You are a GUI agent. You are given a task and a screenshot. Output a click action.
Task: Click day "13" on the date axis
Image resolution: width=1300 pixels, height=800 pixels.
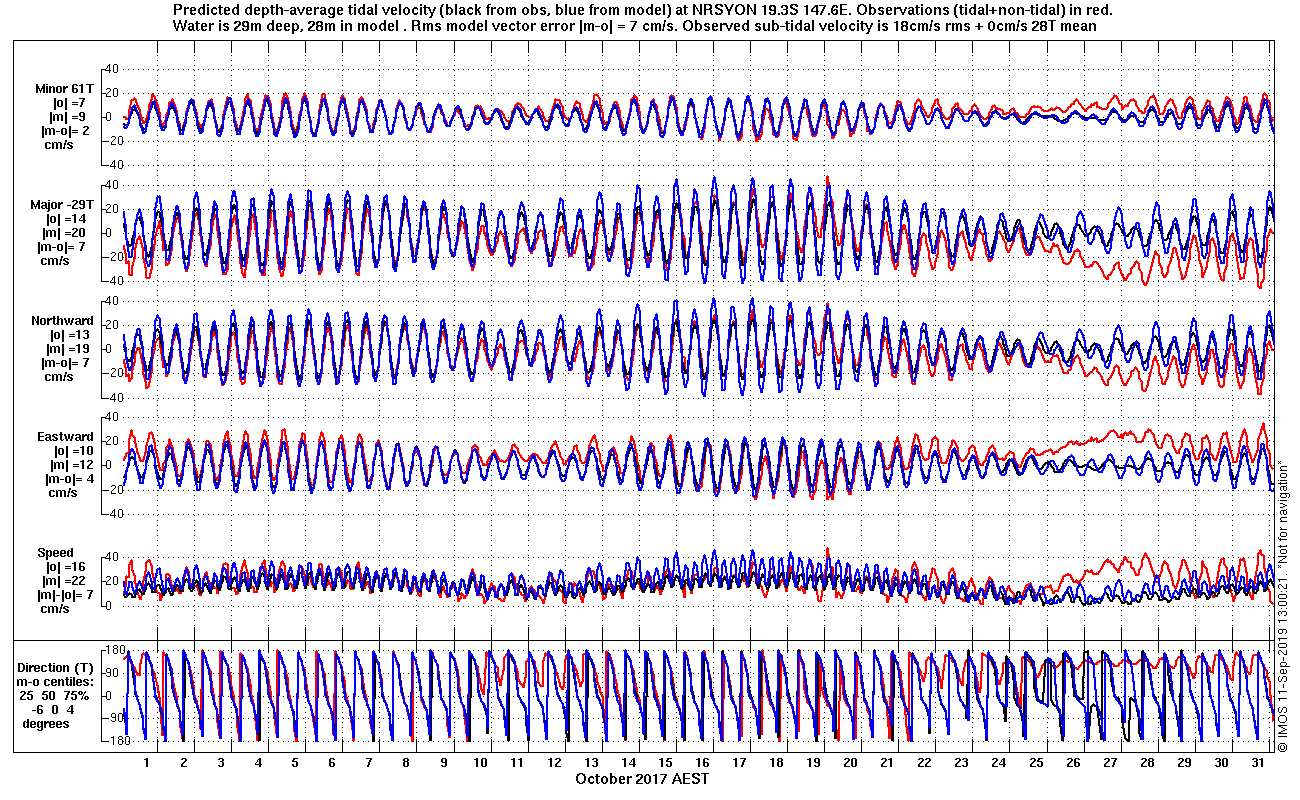[591, 762]
